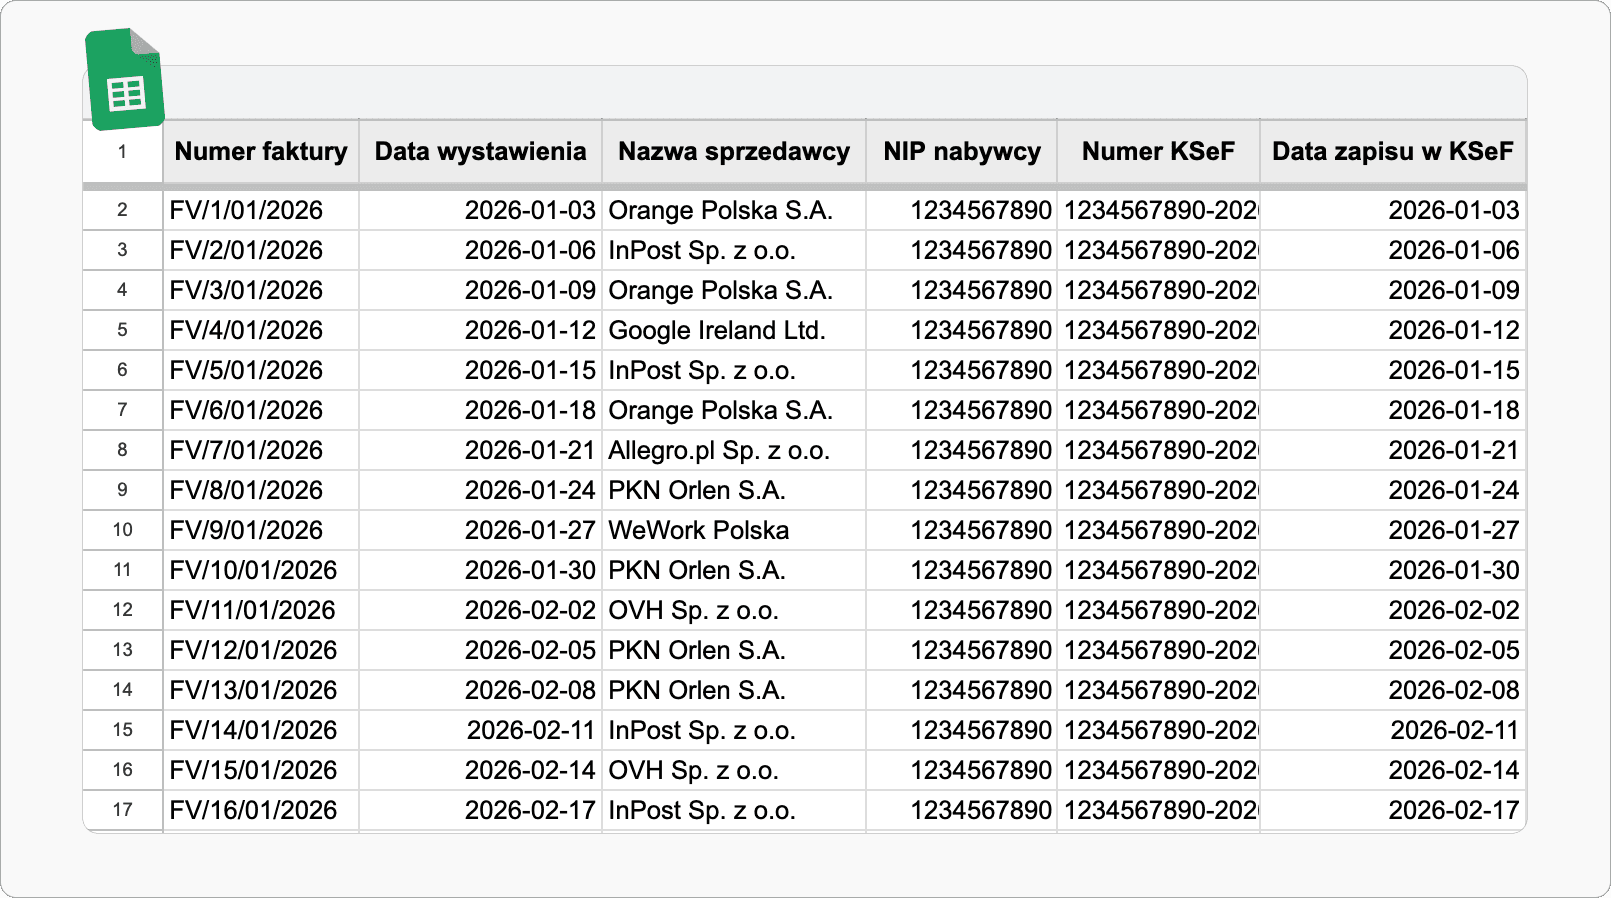Click invoice cell FV/2/01/2026
This screenshot has height=898, width=1611.
(x=261, y=250)
